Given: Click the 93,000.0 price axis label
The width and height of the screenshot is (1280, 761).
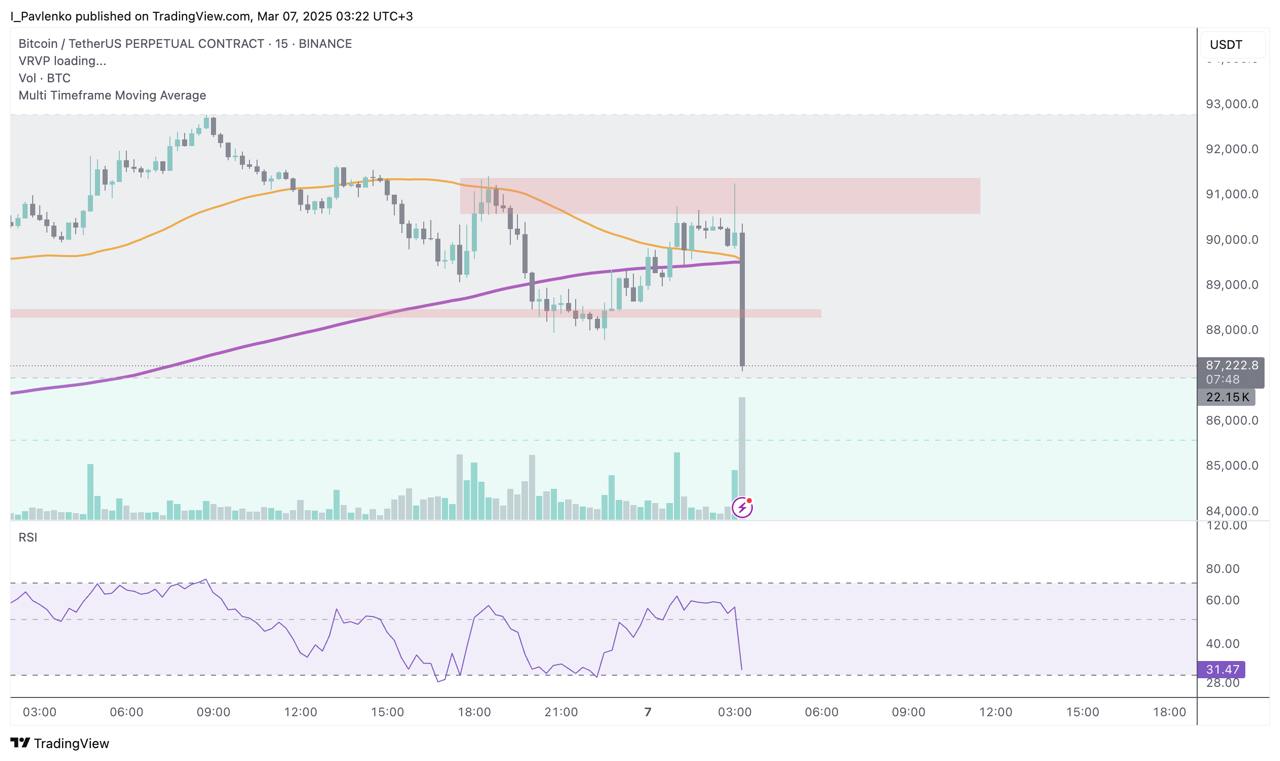Looking at the screenshot, I should pyautogui.click(x=1232, y=104).
